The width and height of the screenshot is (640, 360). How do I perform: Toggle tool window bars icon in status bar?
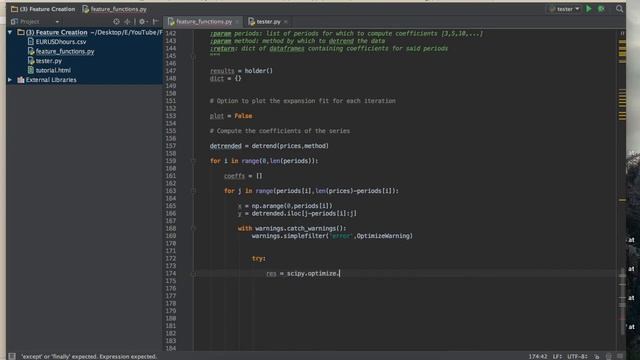pos(12,356)
